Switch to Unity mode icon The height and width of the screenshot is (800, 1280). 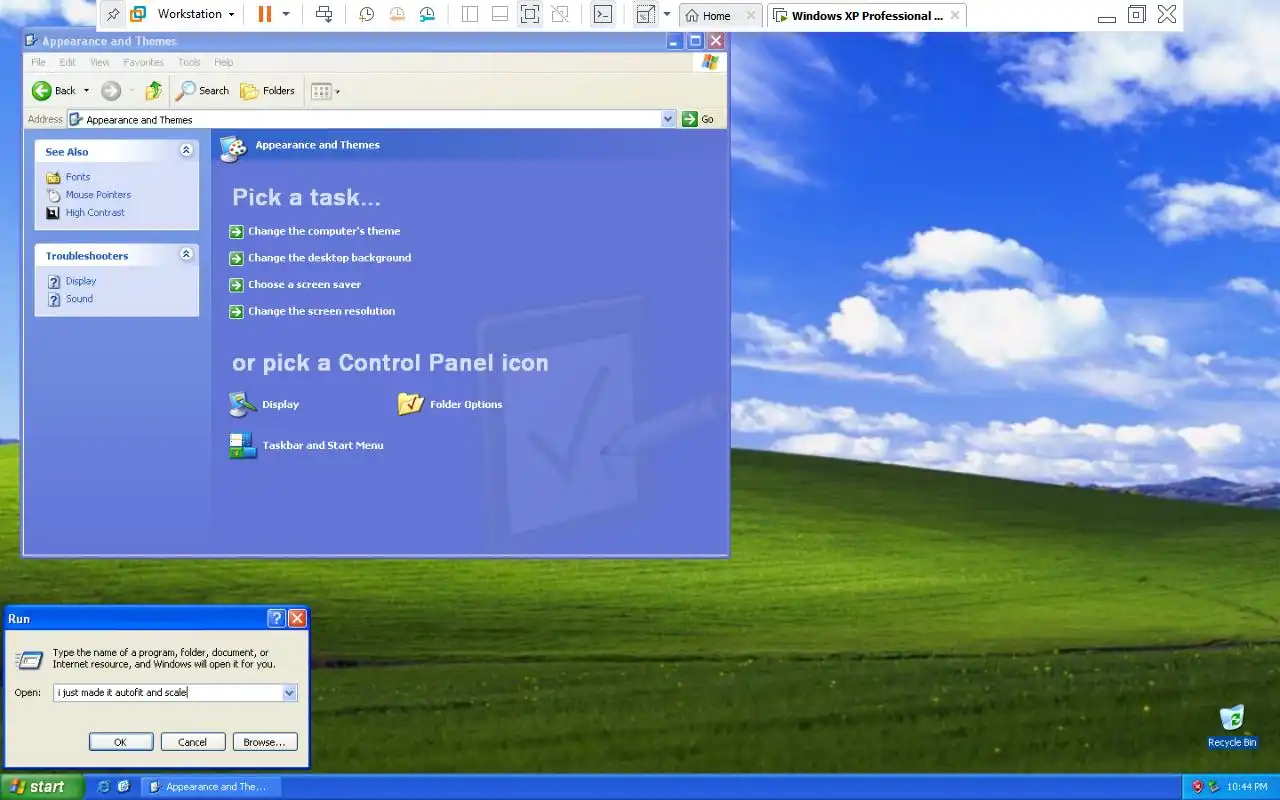[560, 14]
